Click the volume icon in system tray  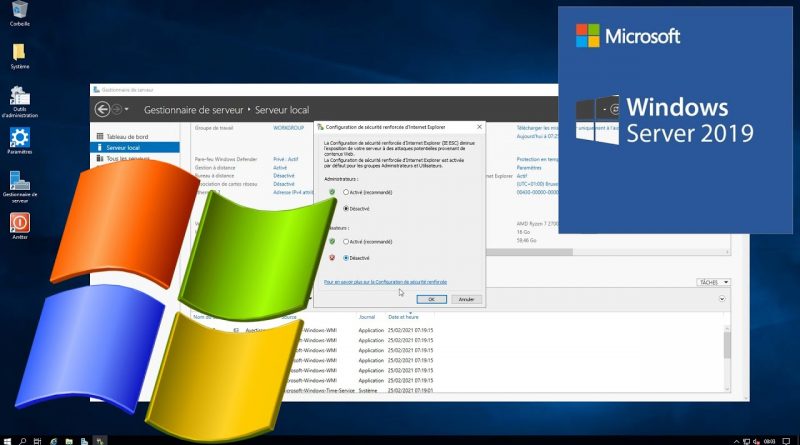[x=756, y=441]
